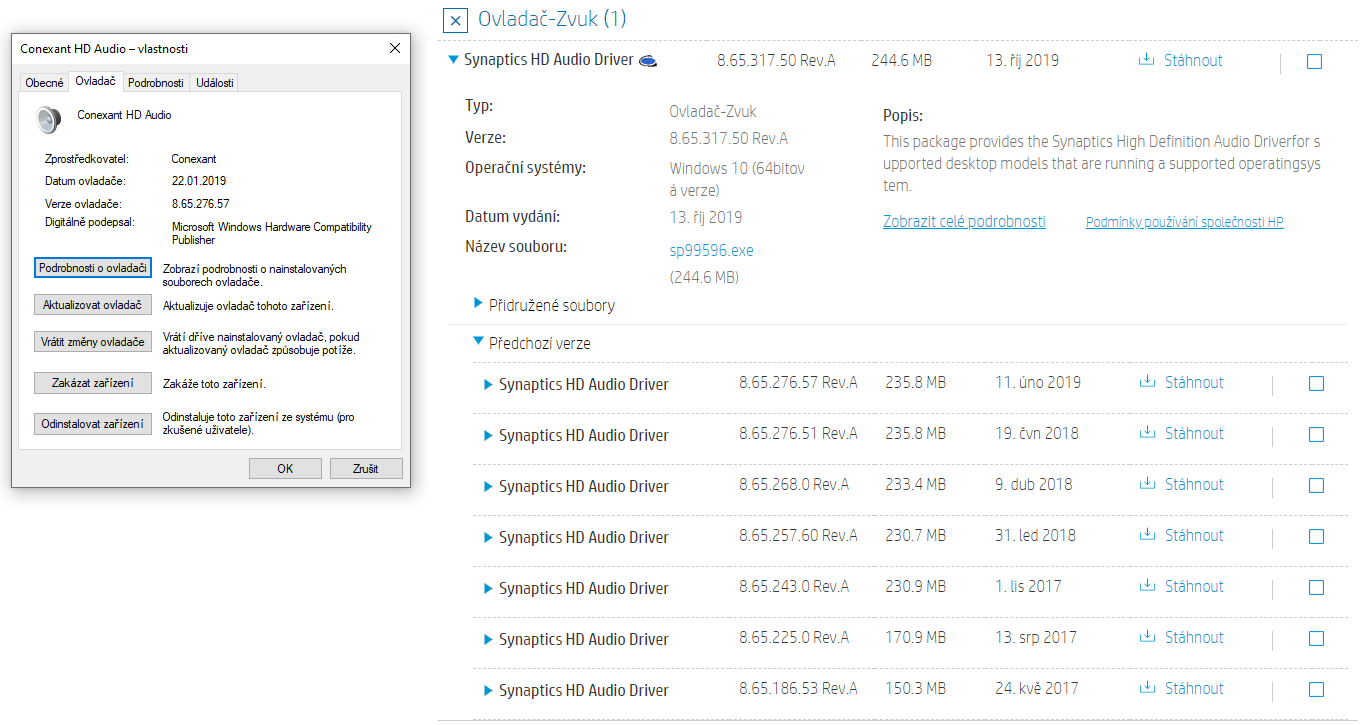Open the Podrobnosti tab

pyautogui.click(x=155, y=83)
